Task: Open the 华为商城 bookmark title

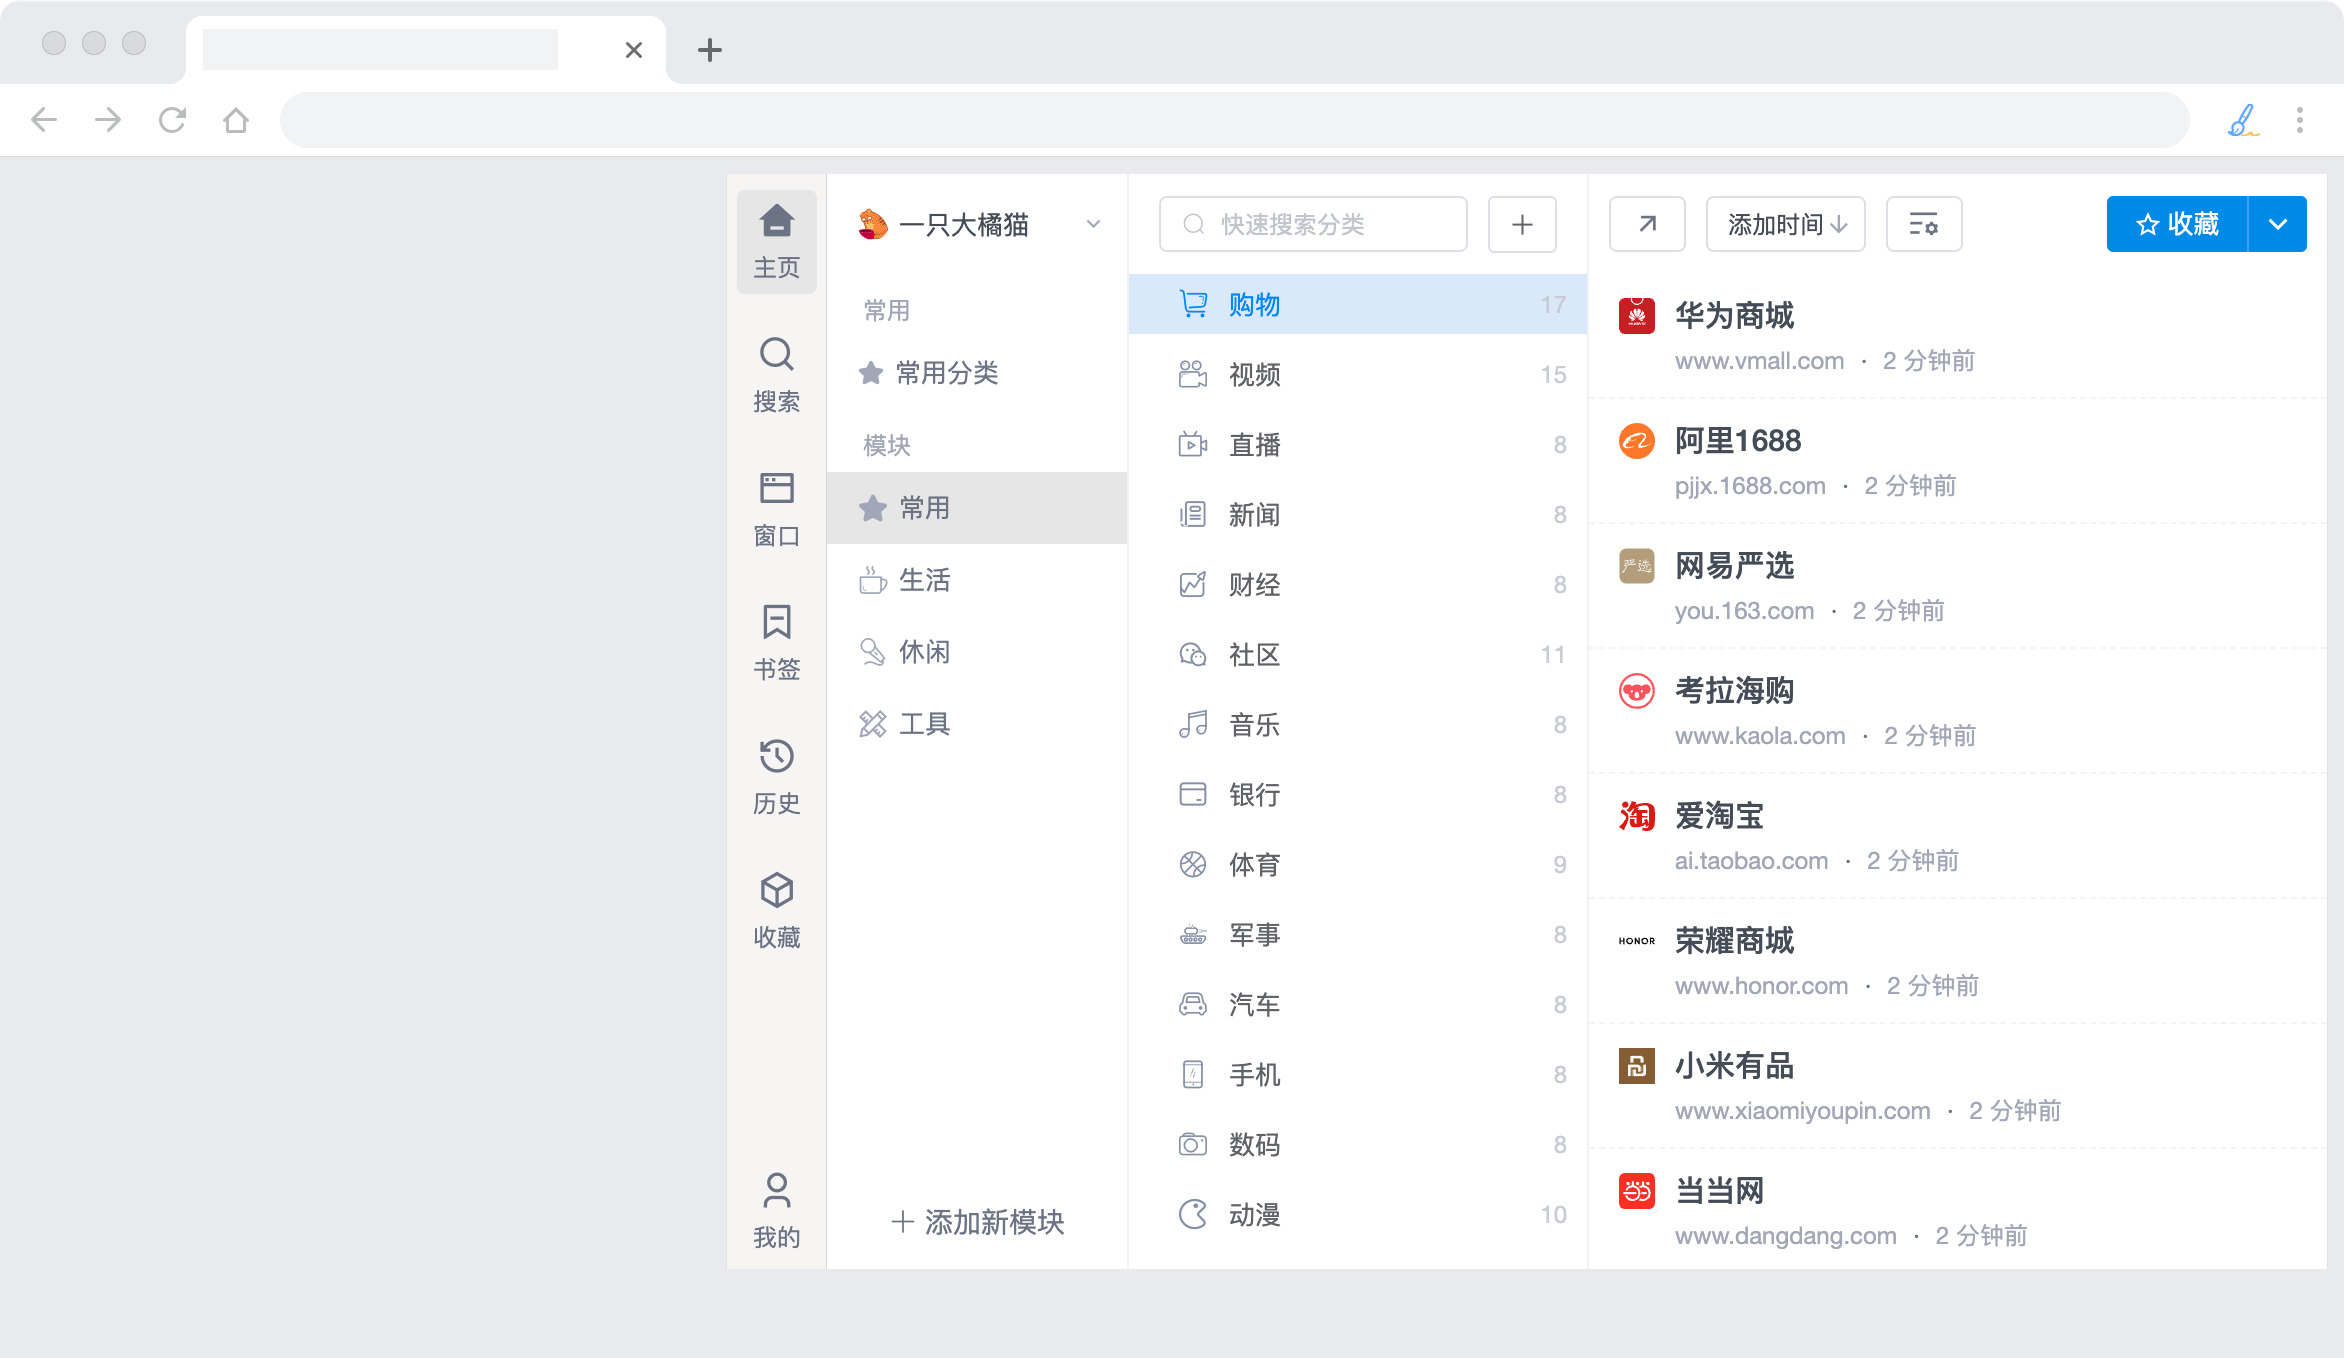Action: (1734, 316)
